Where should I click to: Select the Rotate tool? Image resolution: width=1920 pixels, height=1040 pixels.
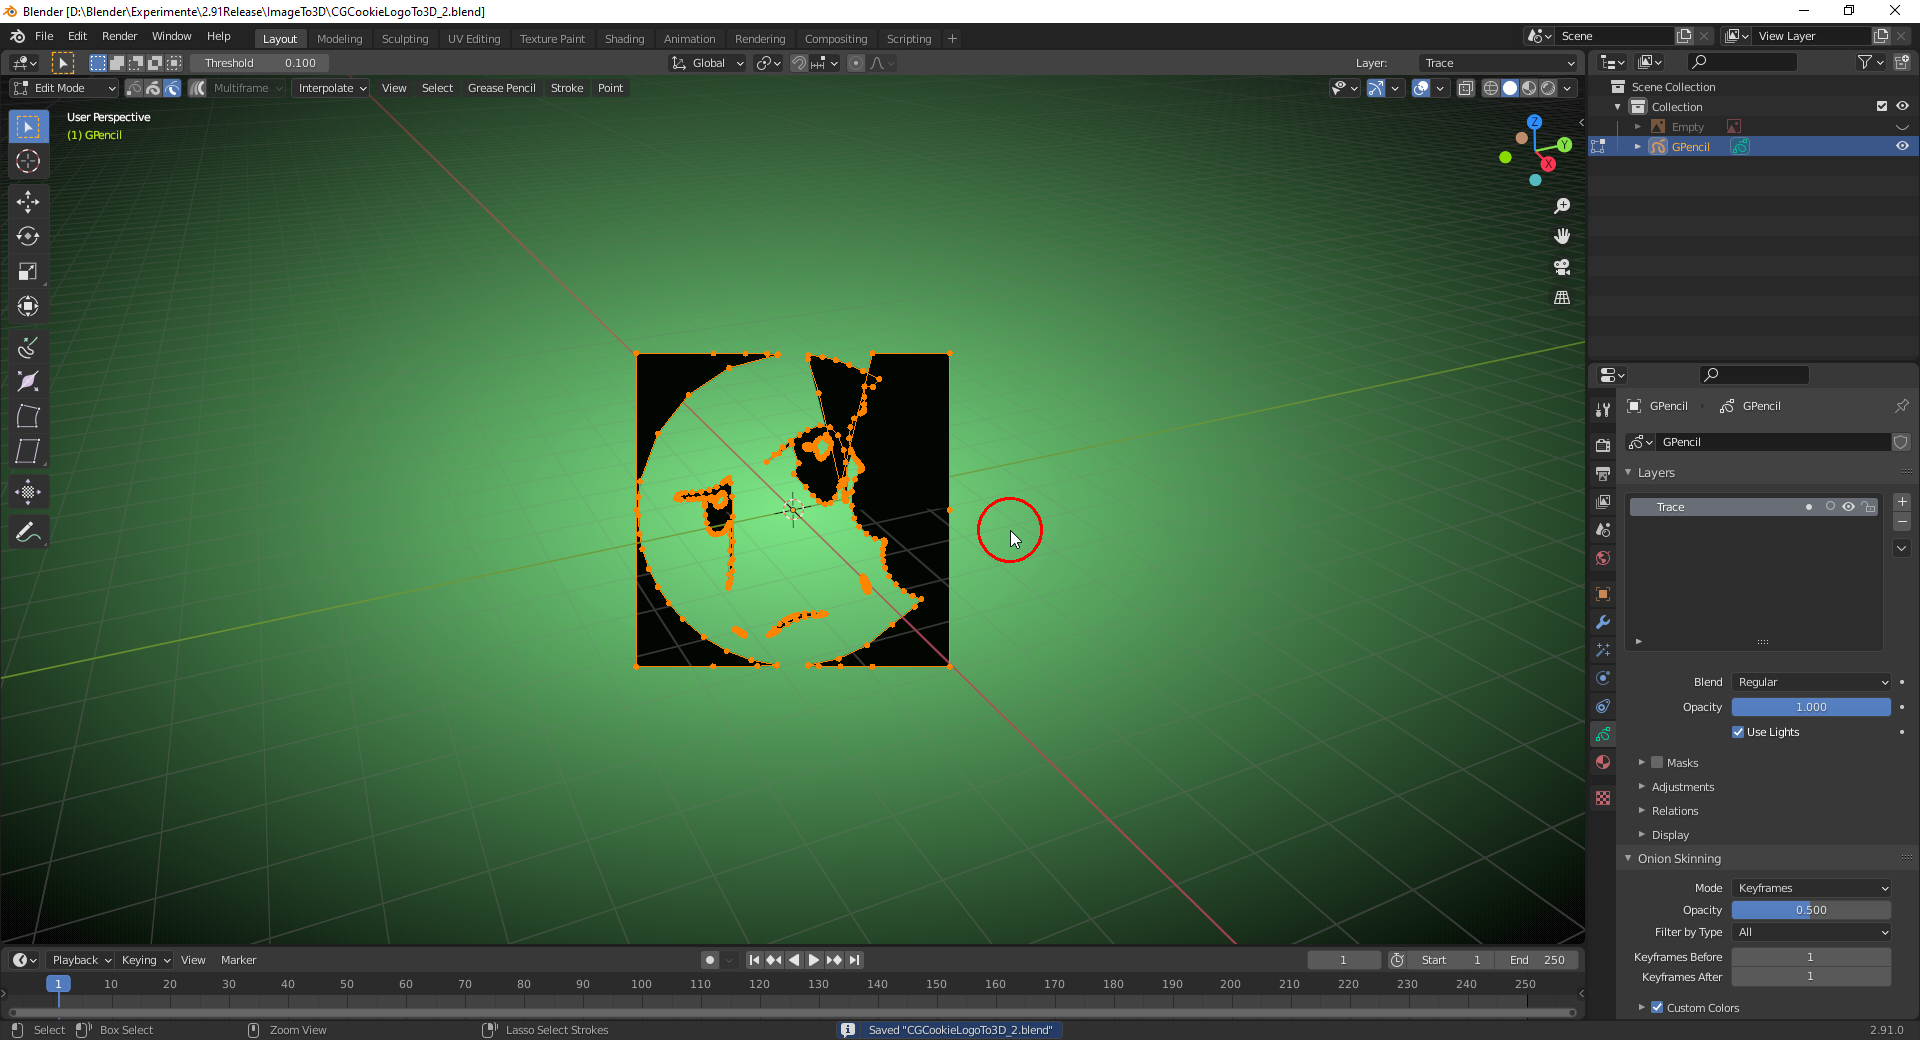click(28, 237)
